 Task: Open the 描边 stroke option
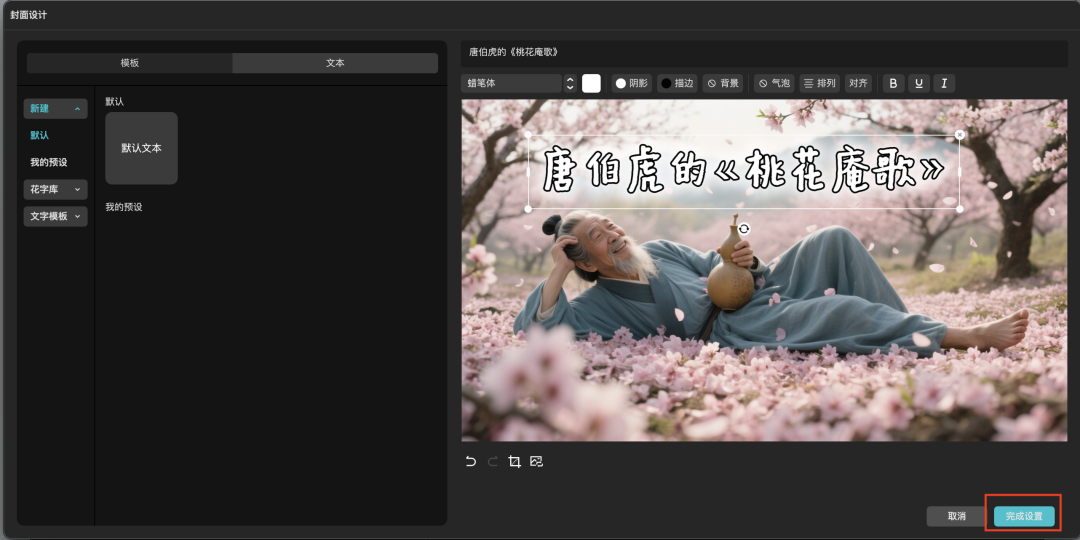pos(677,83)
